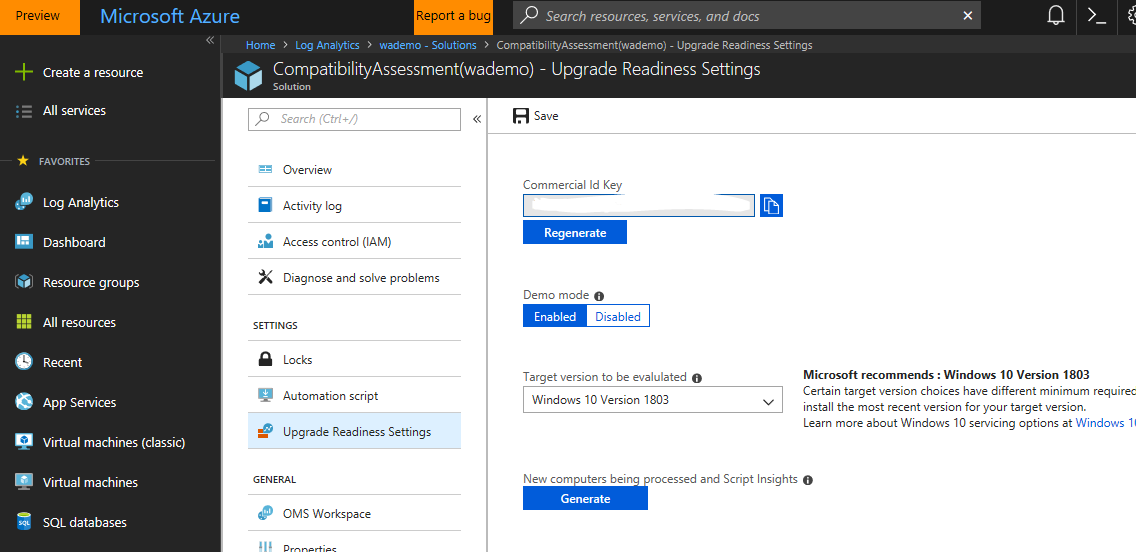Open the notifications bell icon
Image resolution: width=1136 pixels, height=552 pixels.
click(1056, 16)
